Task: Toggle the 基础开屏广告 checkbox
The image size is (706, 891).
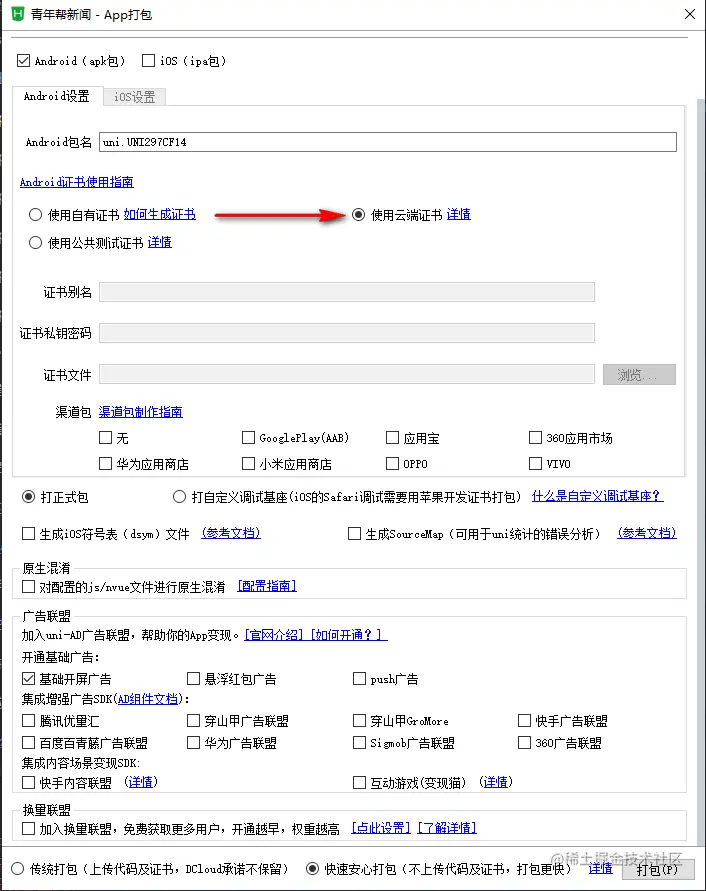Action: [28, 678]
